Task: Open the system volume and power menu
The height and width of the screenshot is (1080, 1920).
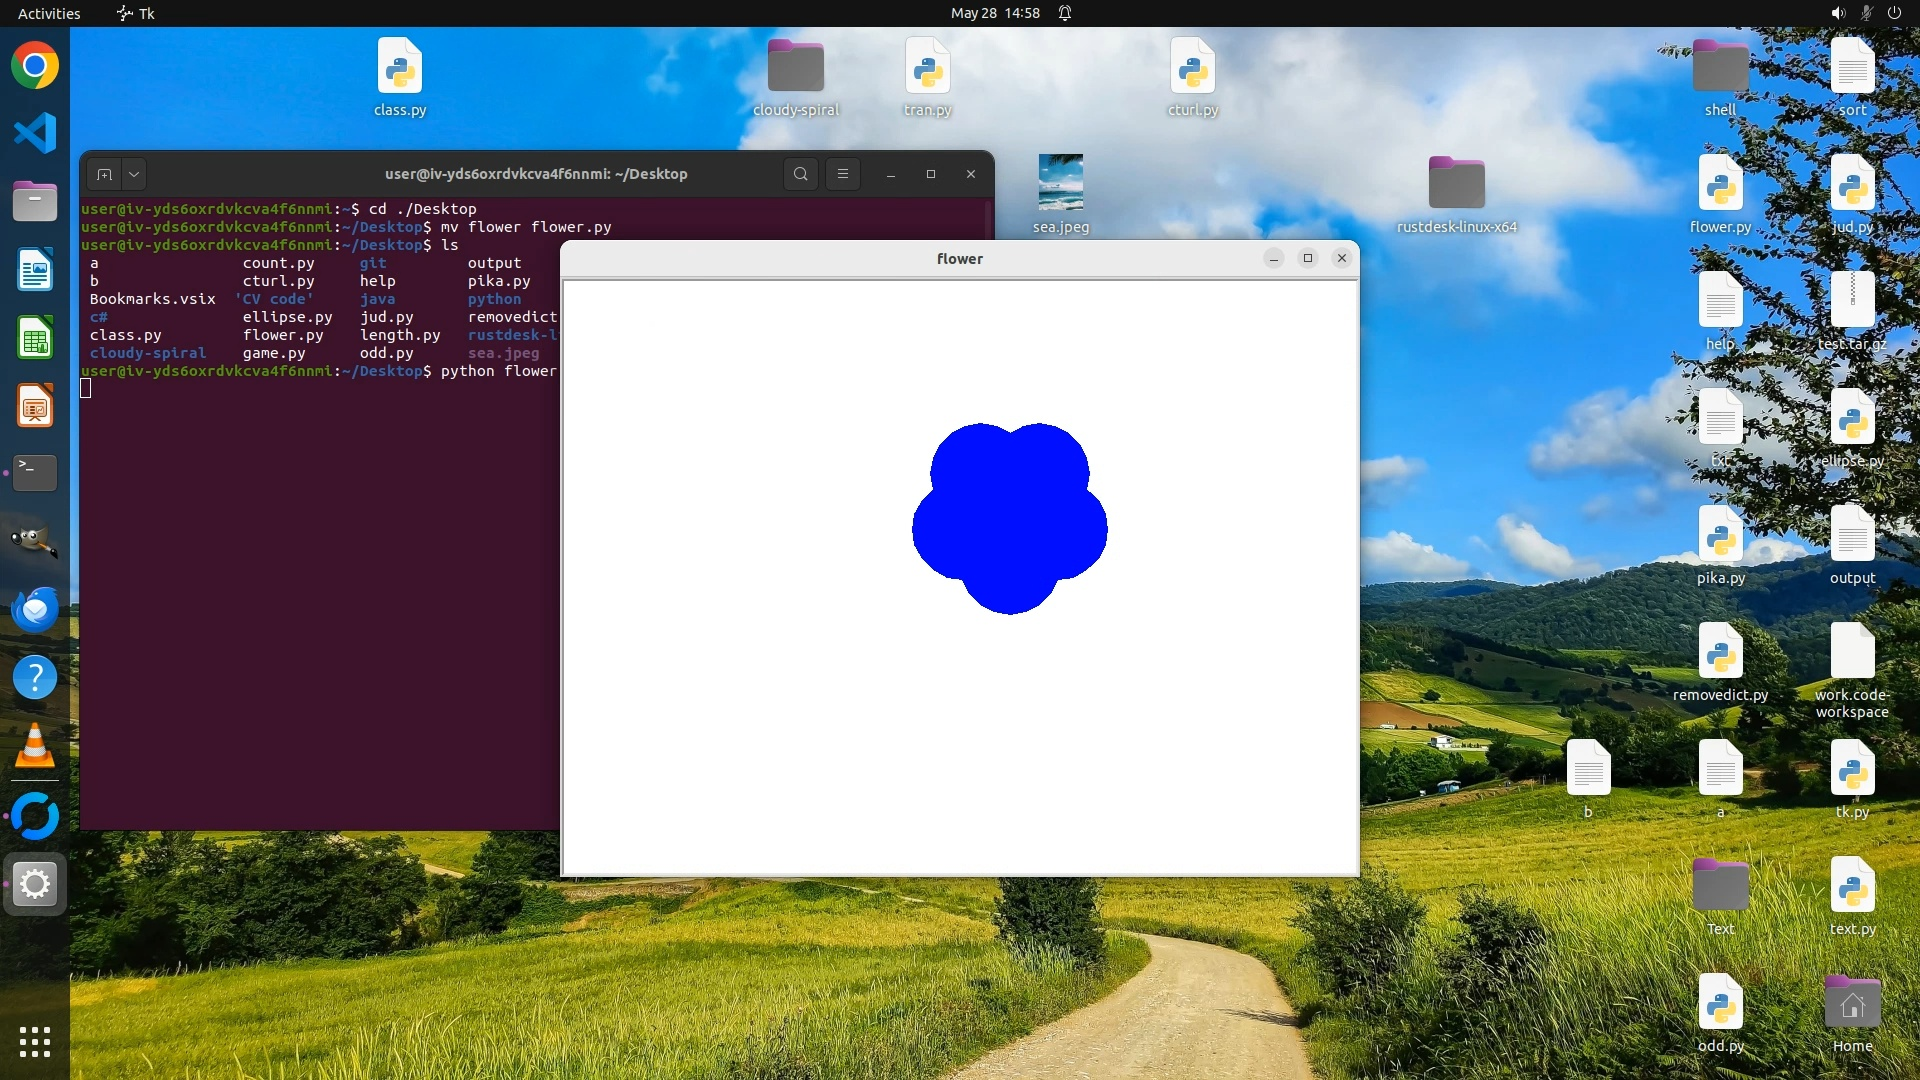Action: (1865, 13)
